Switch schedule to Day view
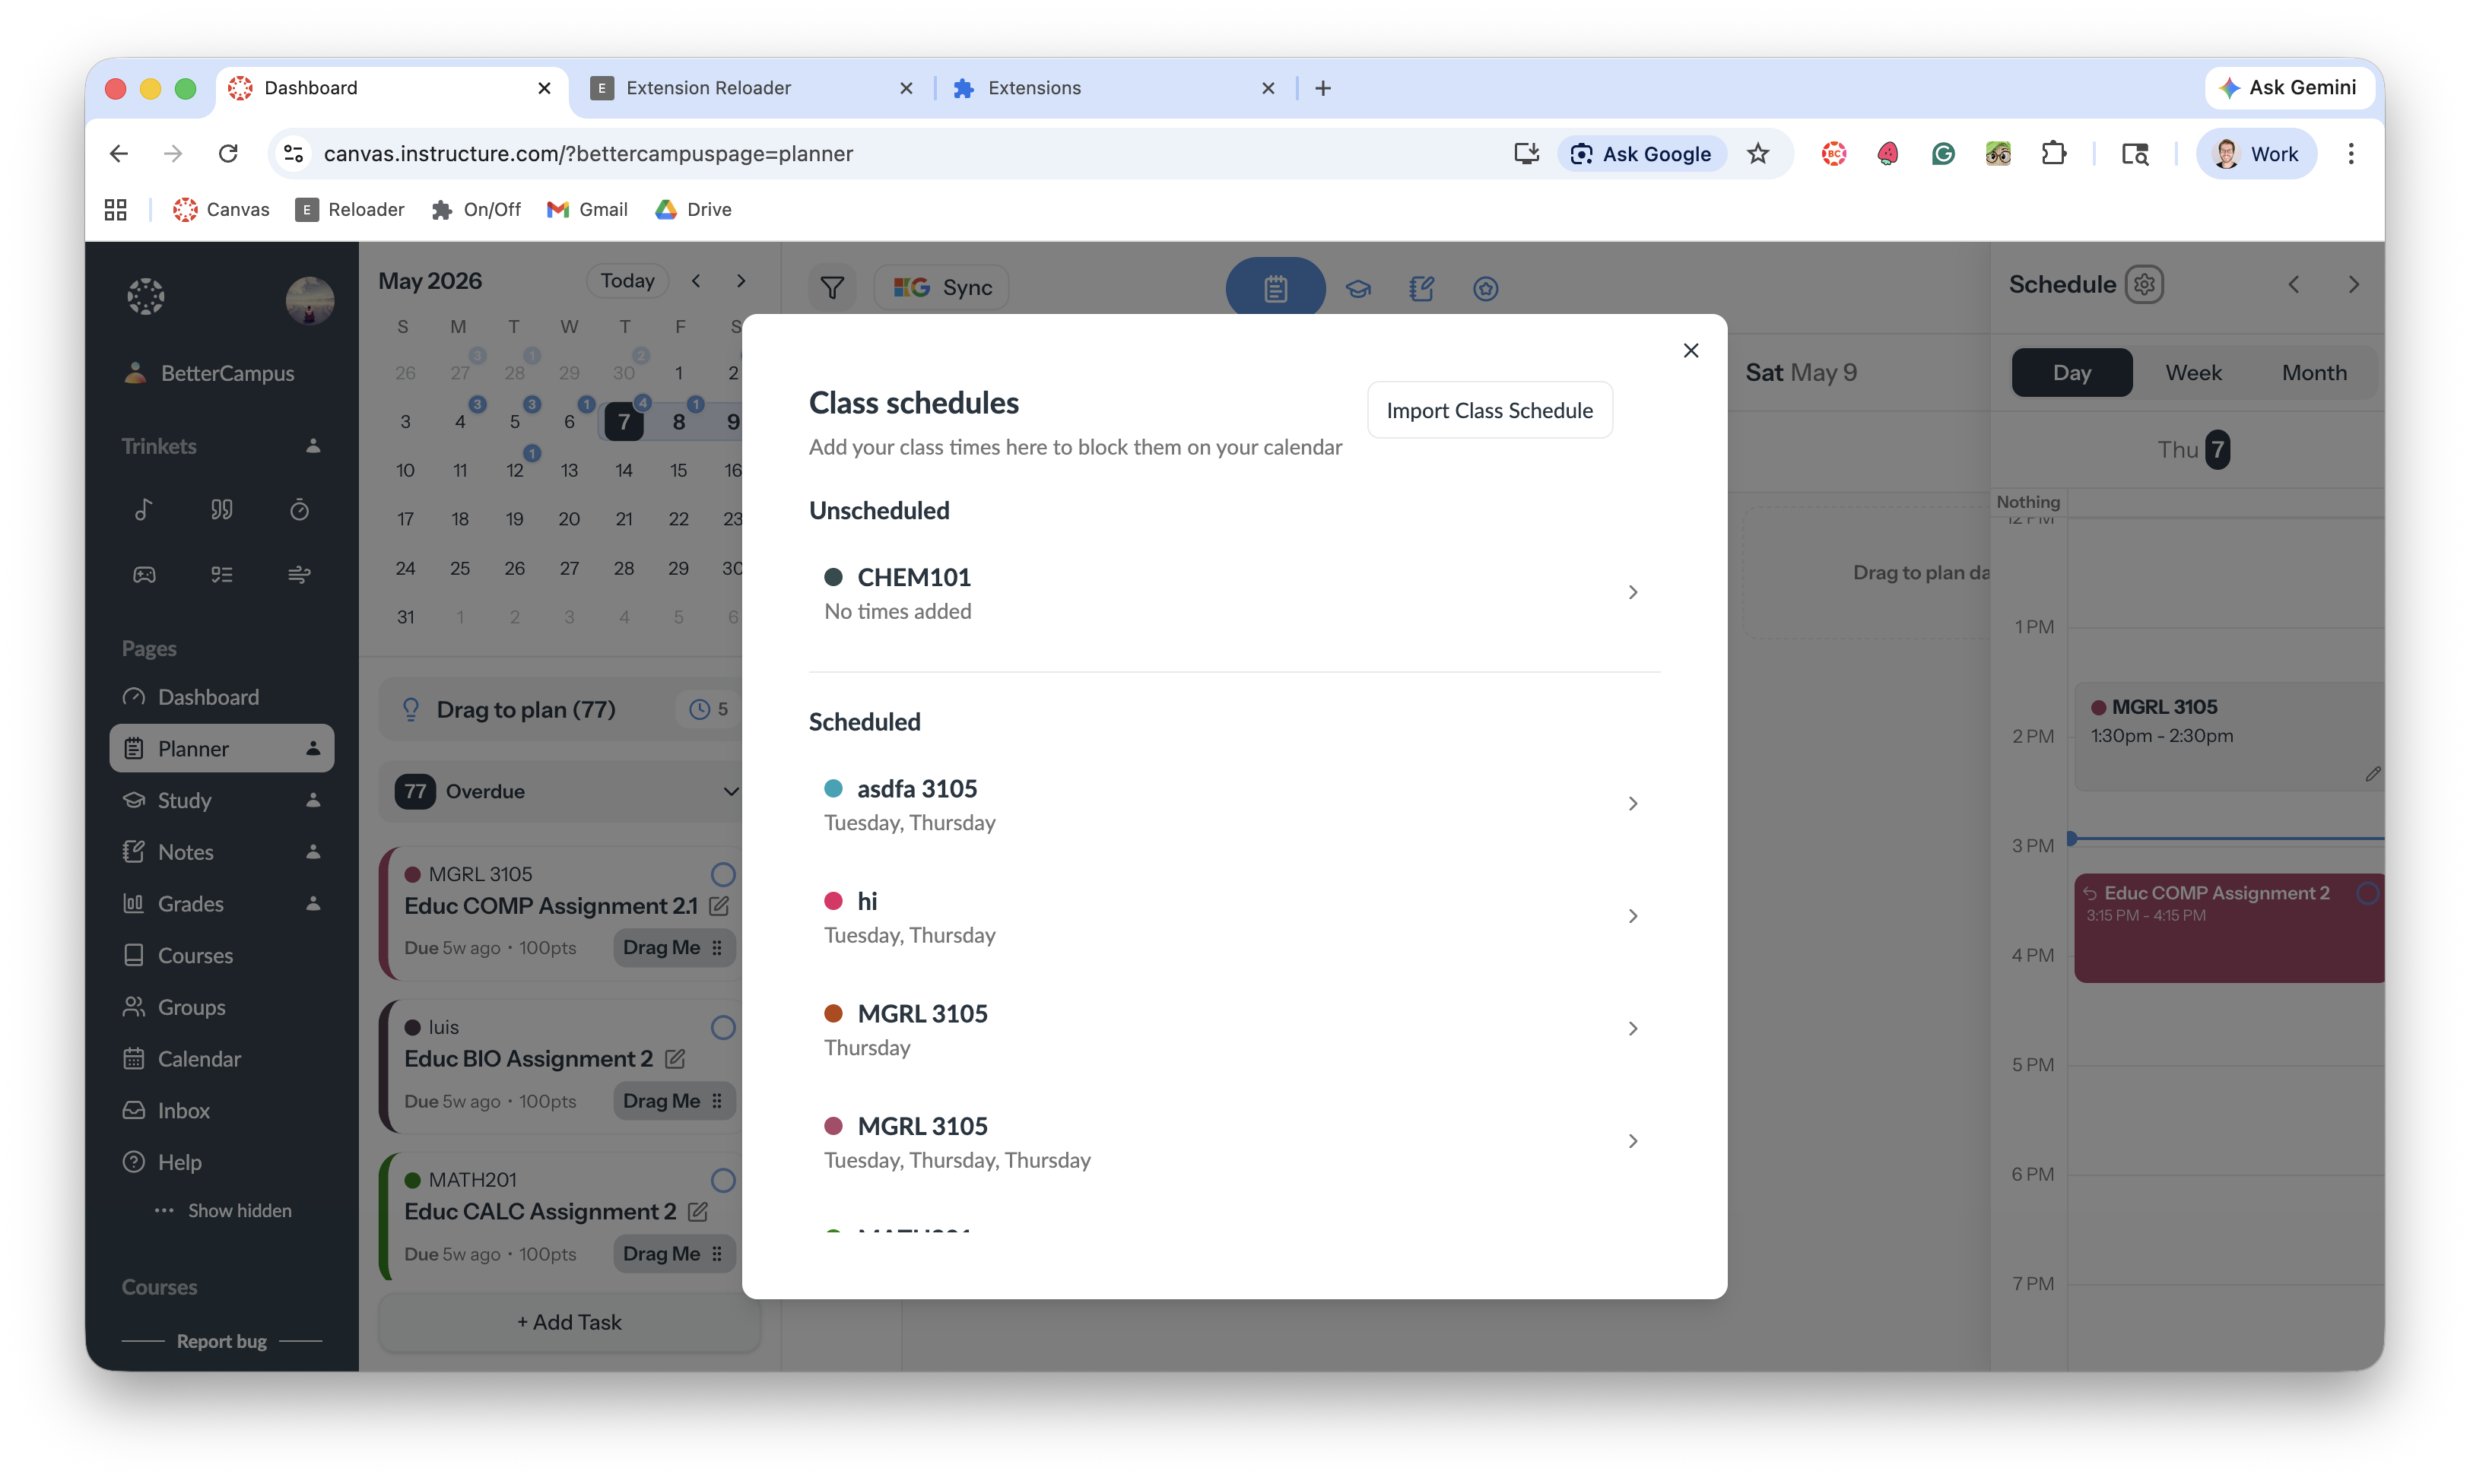 2071,373
